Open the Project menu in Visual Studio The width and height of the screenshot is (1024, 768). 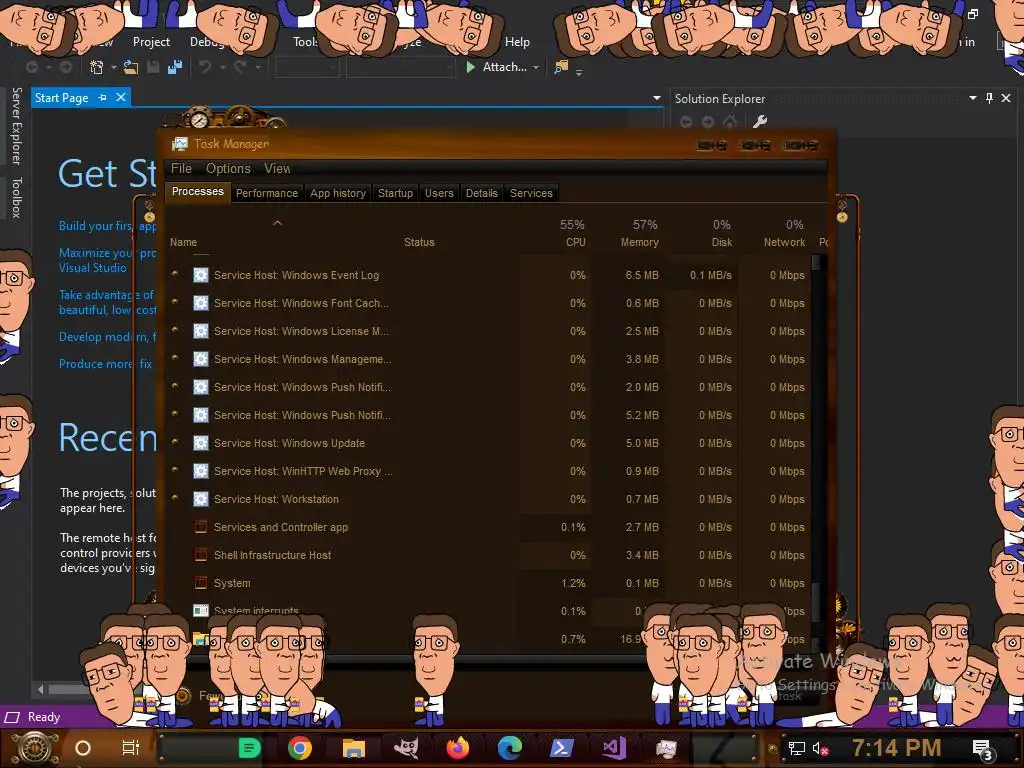click(x=151, y=42)
